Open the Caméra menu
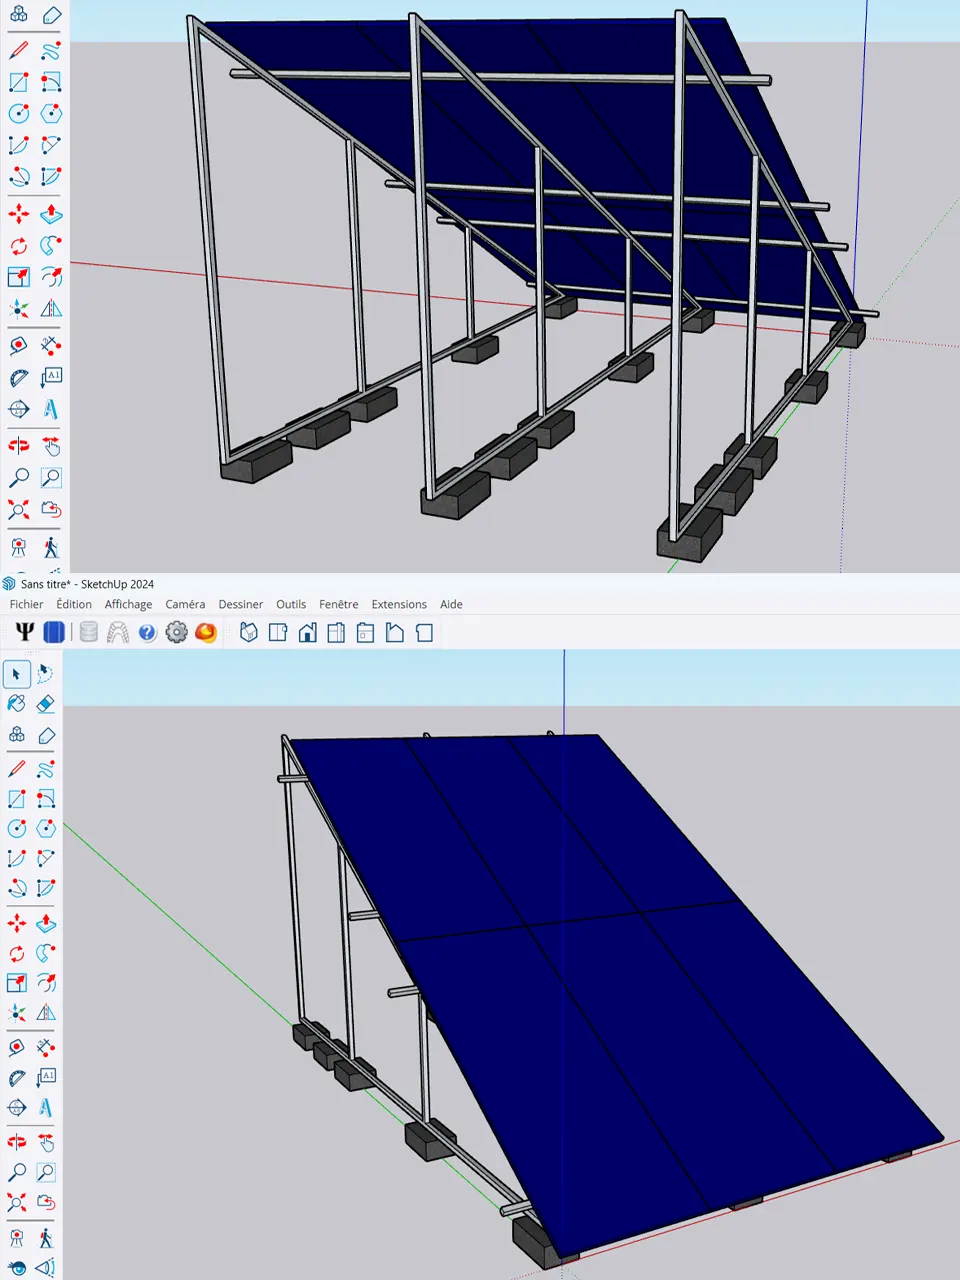The height and width of the screenshot is (1280, 960). coord(185,604)
